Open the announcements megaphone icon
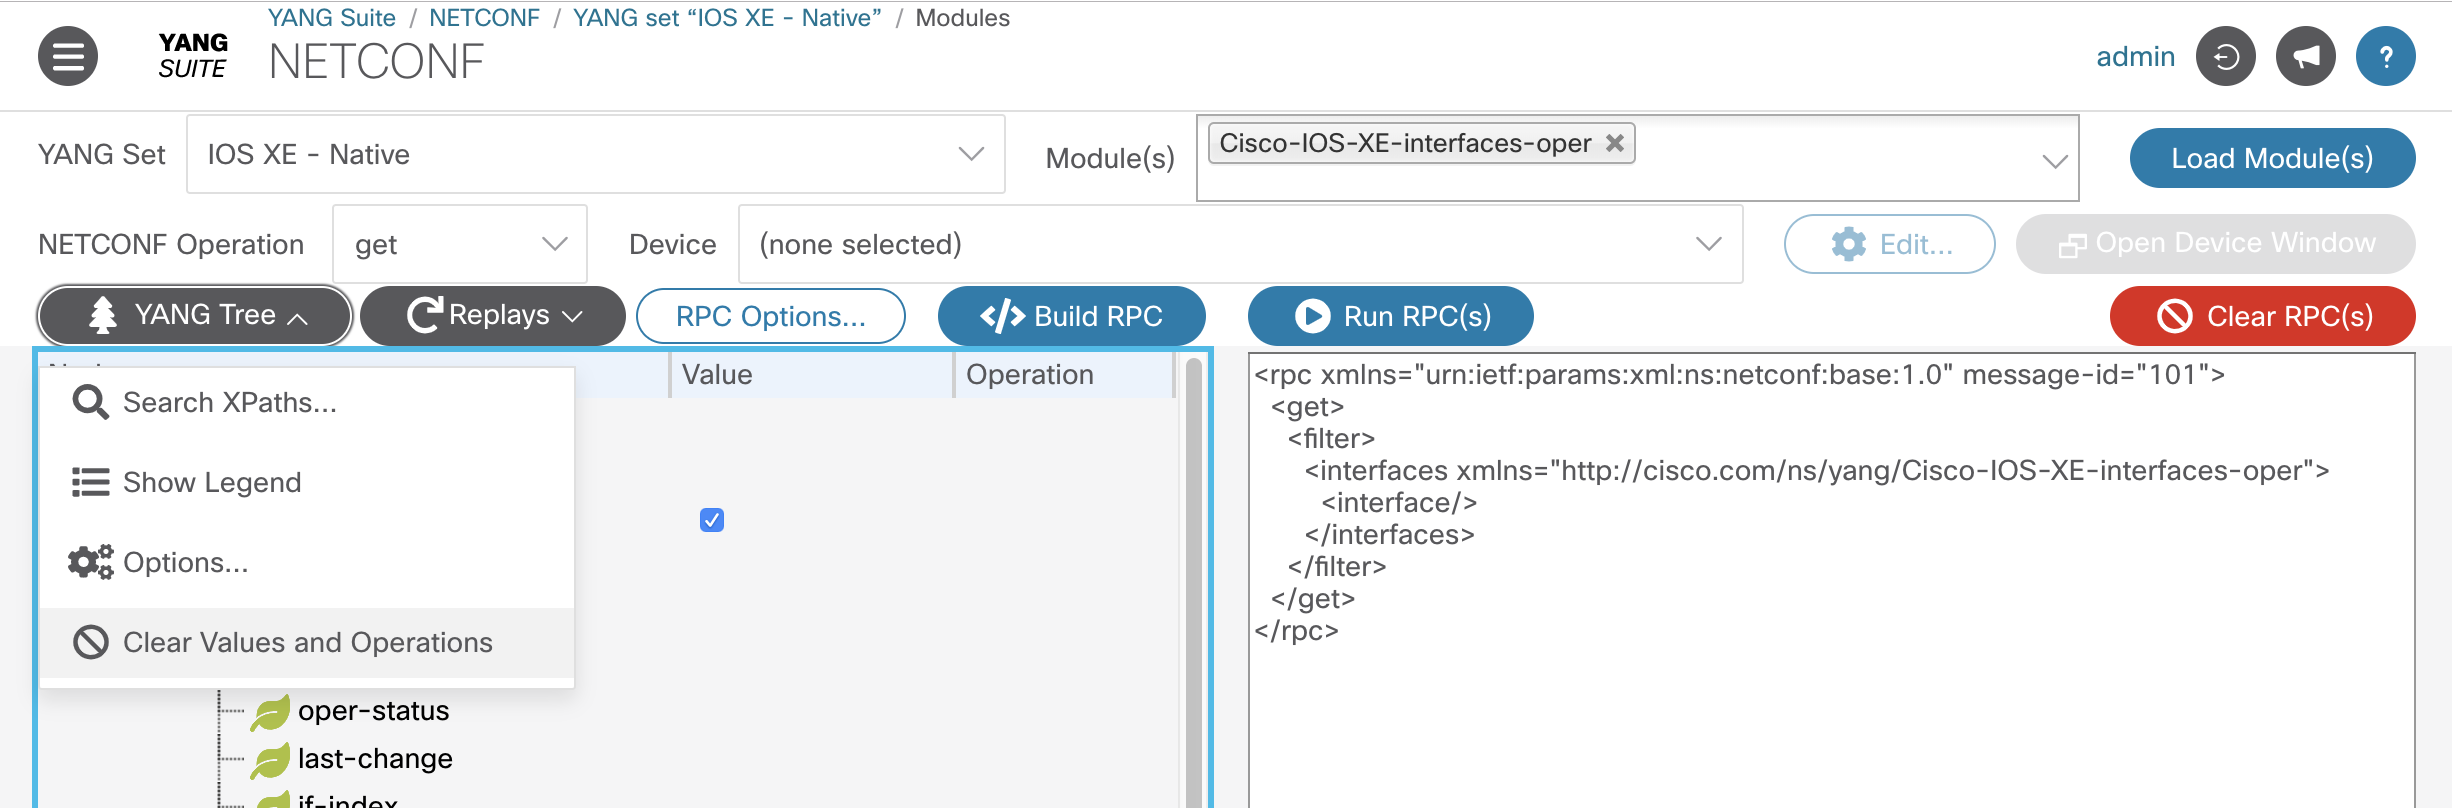Viewport: 2452px width, 808px height. tap(2305, 56)
